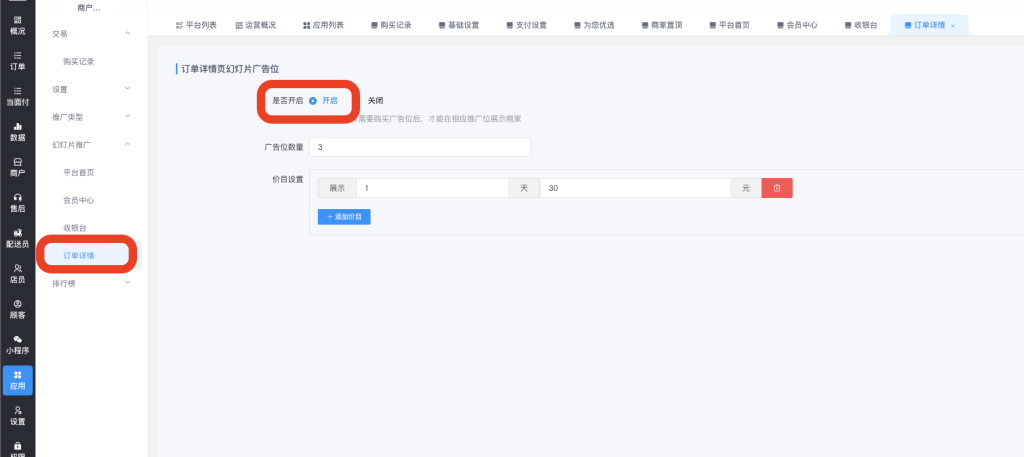Screen dimensions: 1024x457
Task: Open 售后 after-sales sidebar icon
Action: tap(17, 203)
